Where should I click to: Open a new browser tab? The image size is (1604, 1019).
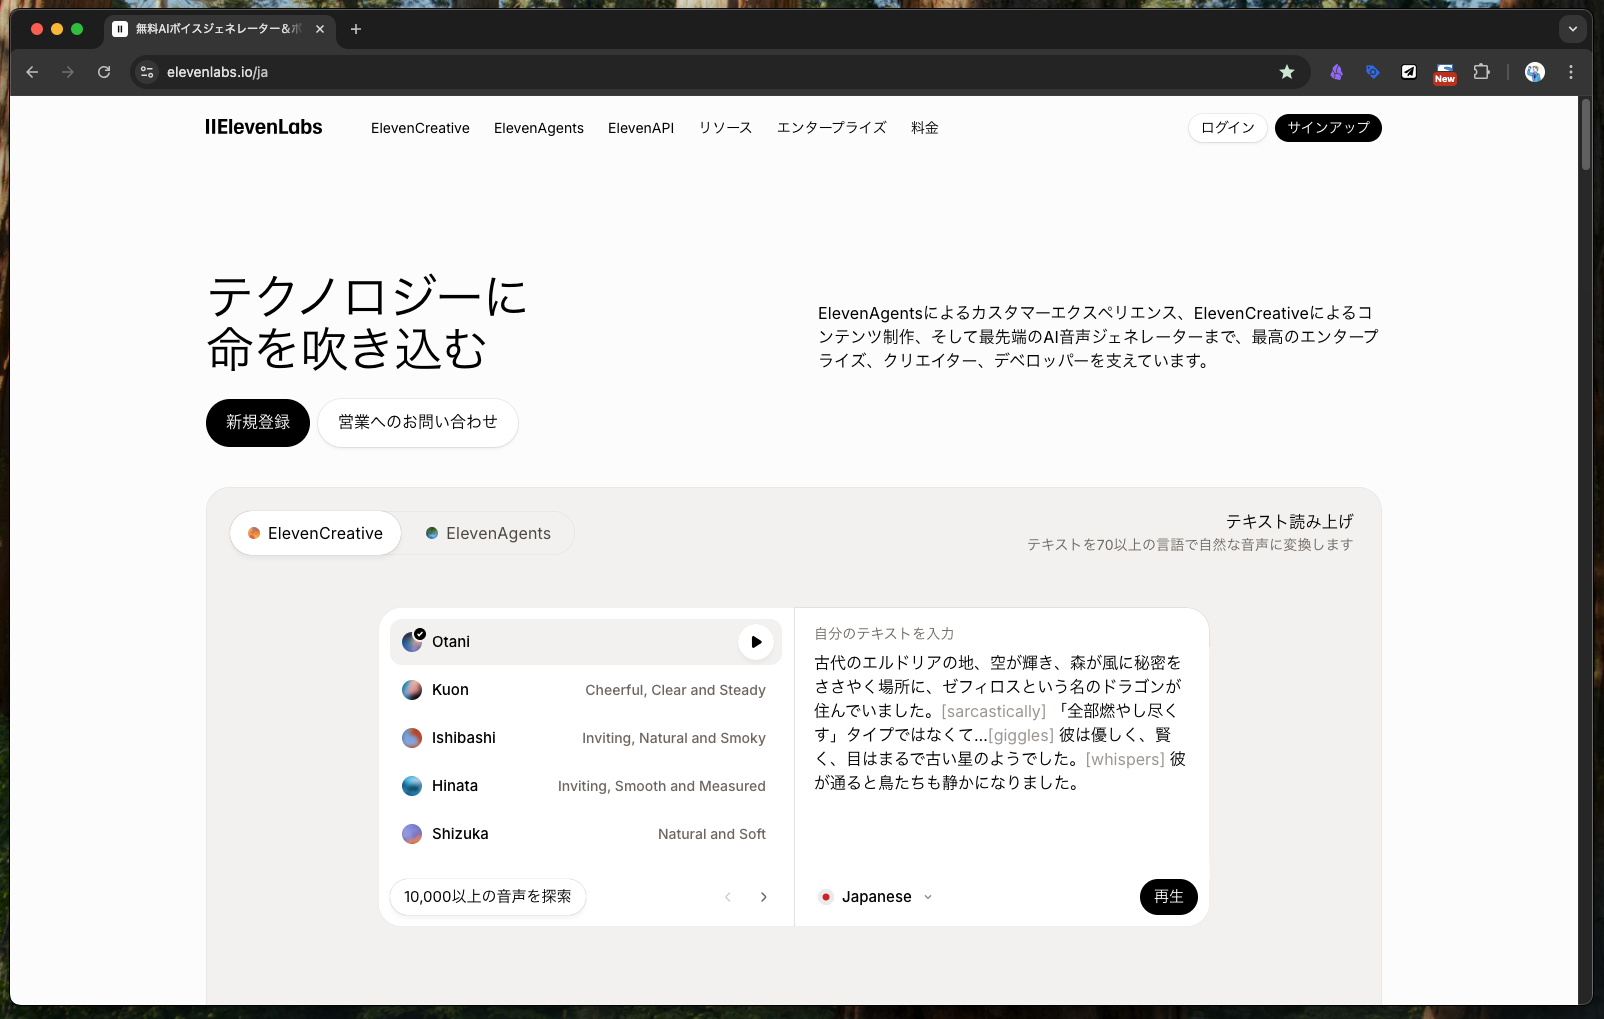356,29
